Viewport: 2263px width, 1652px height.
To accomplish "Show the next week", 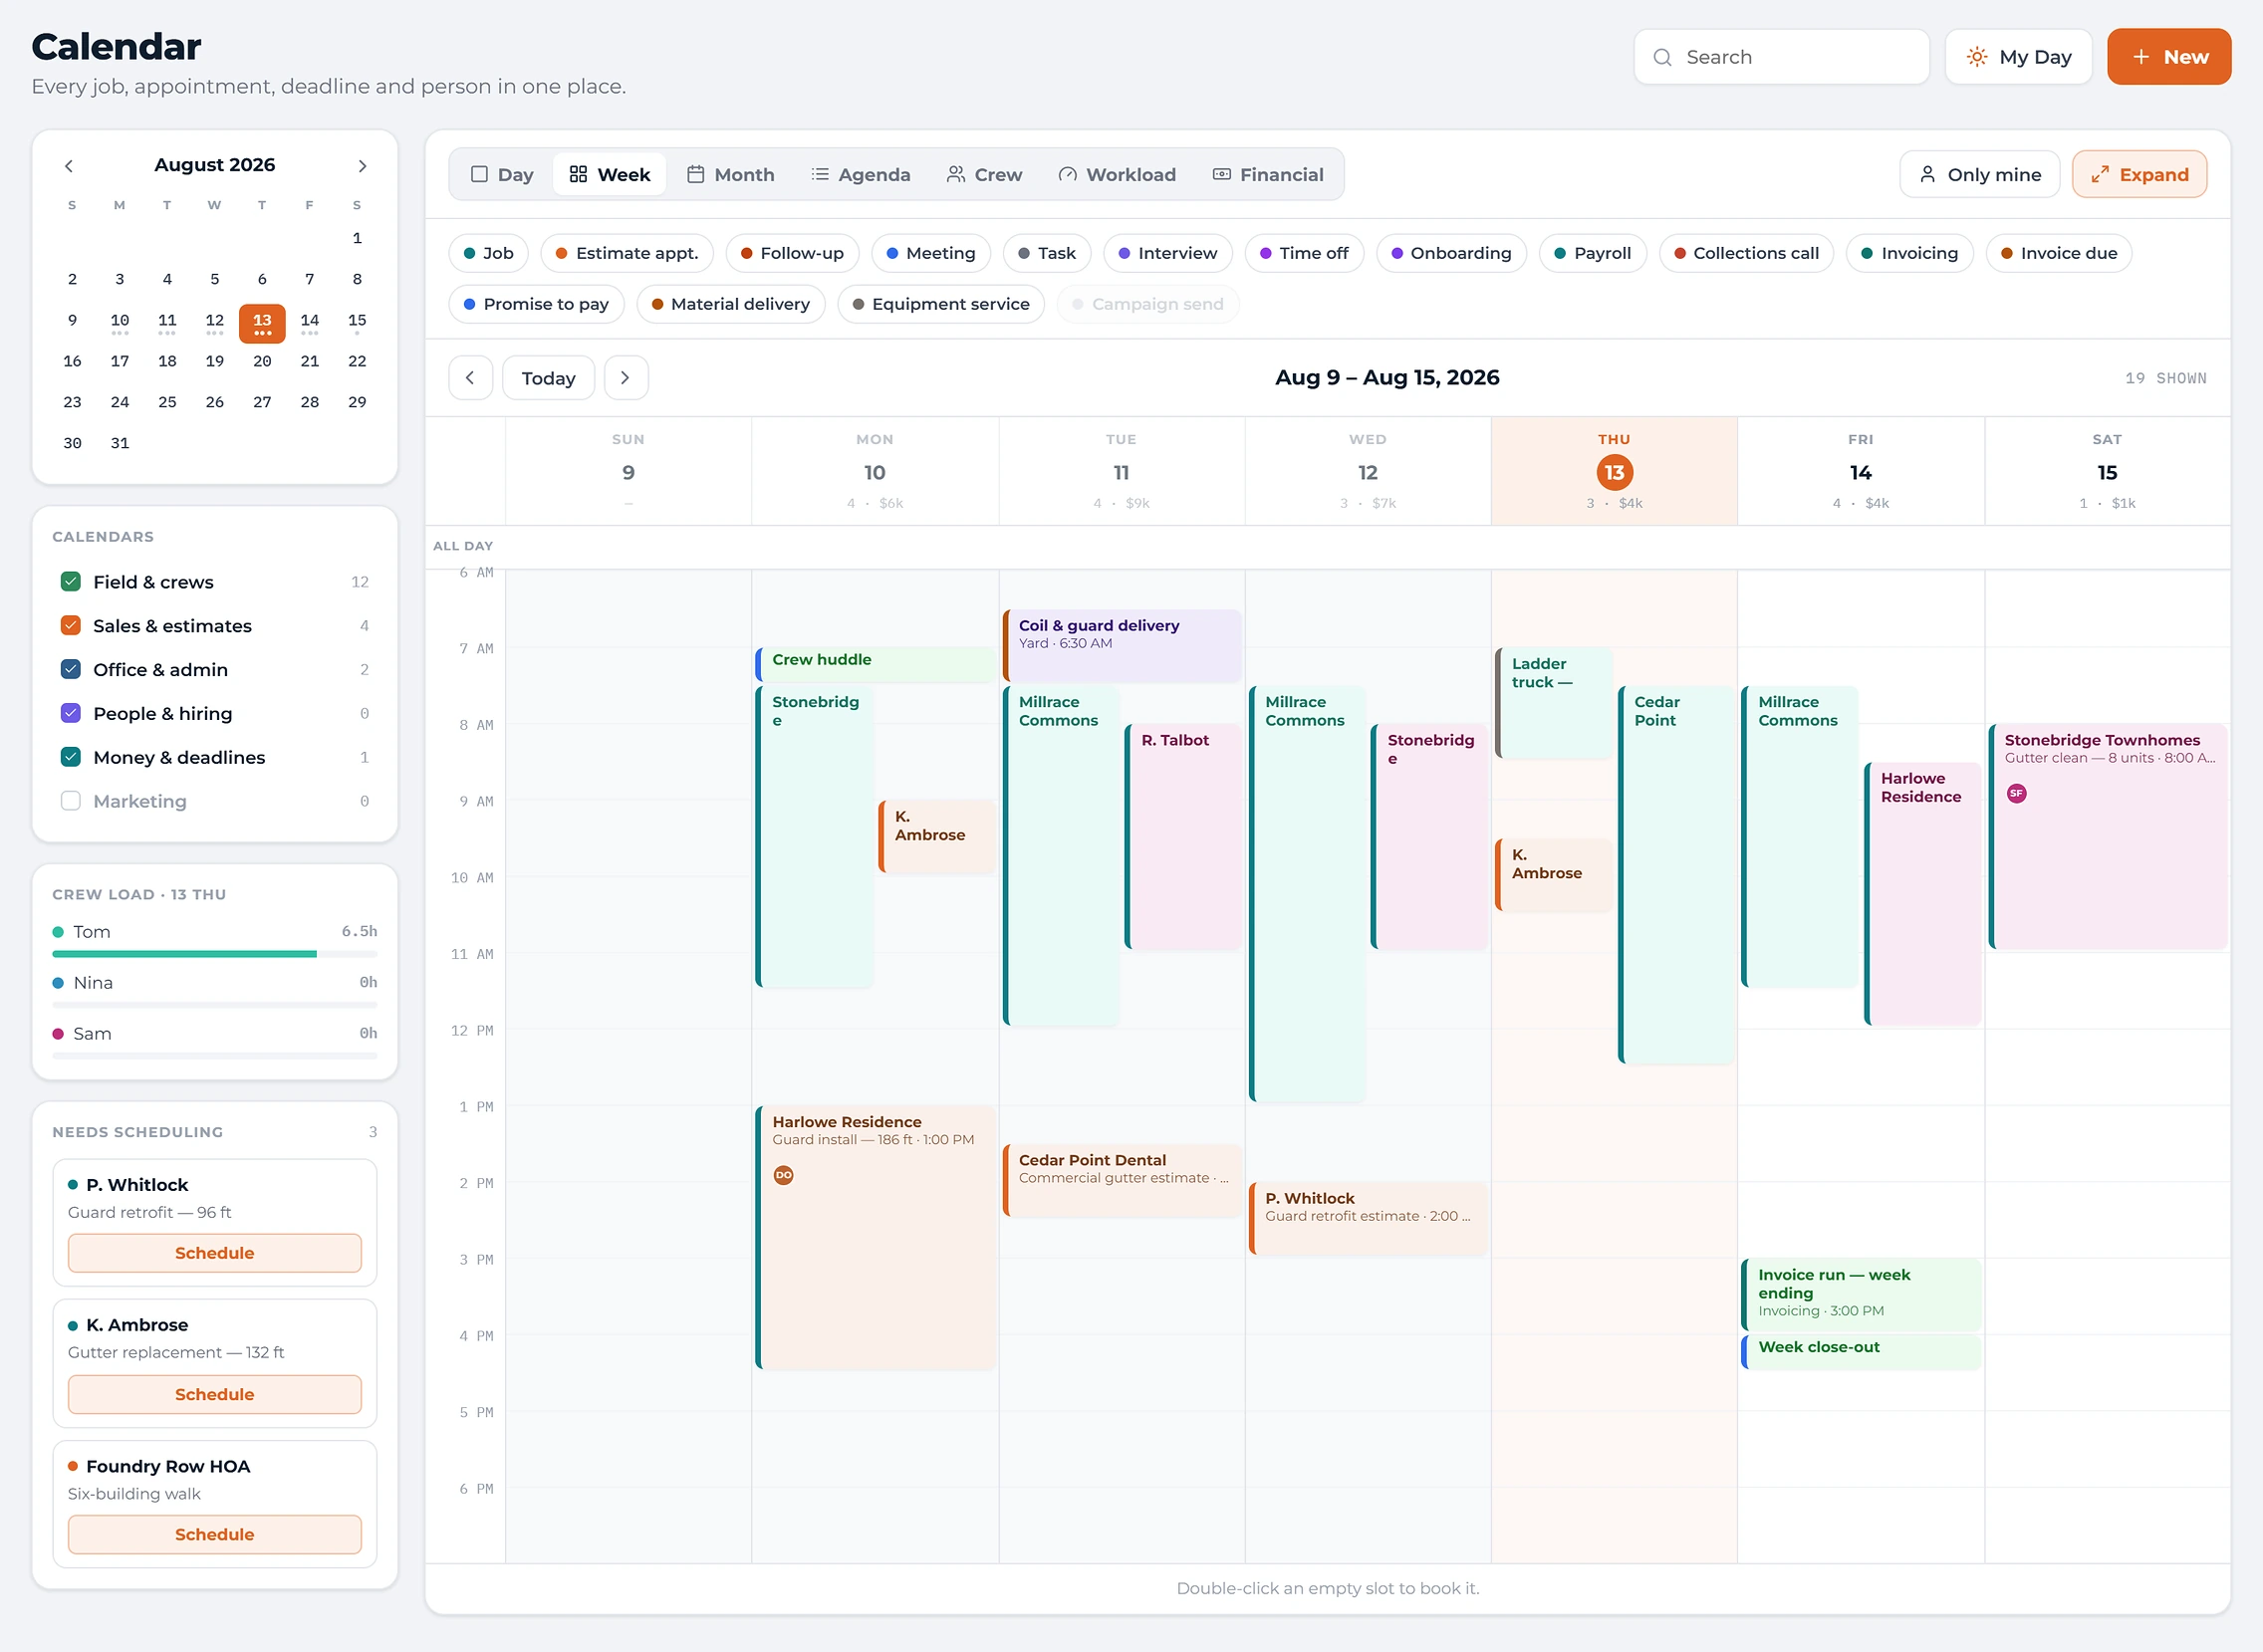I will click(x=626, y=378).
